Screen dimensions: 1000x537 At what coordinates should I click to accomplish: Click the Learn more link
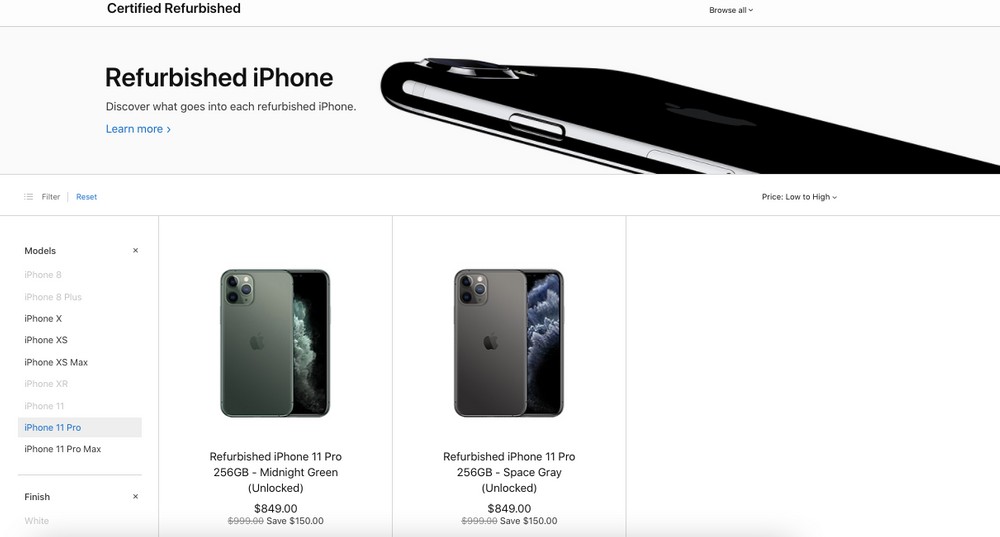click(138, 129)
